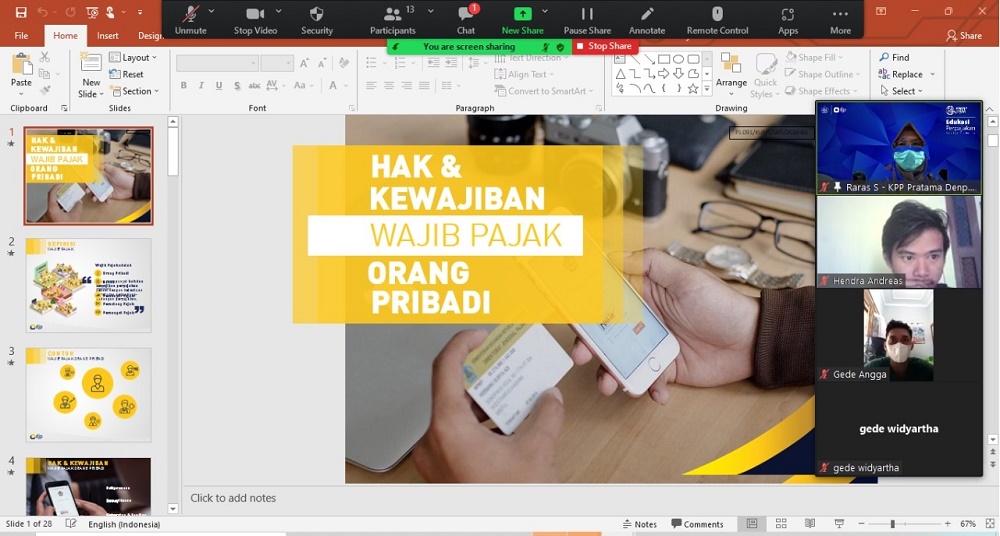Pause the screen share

[587, 20]
